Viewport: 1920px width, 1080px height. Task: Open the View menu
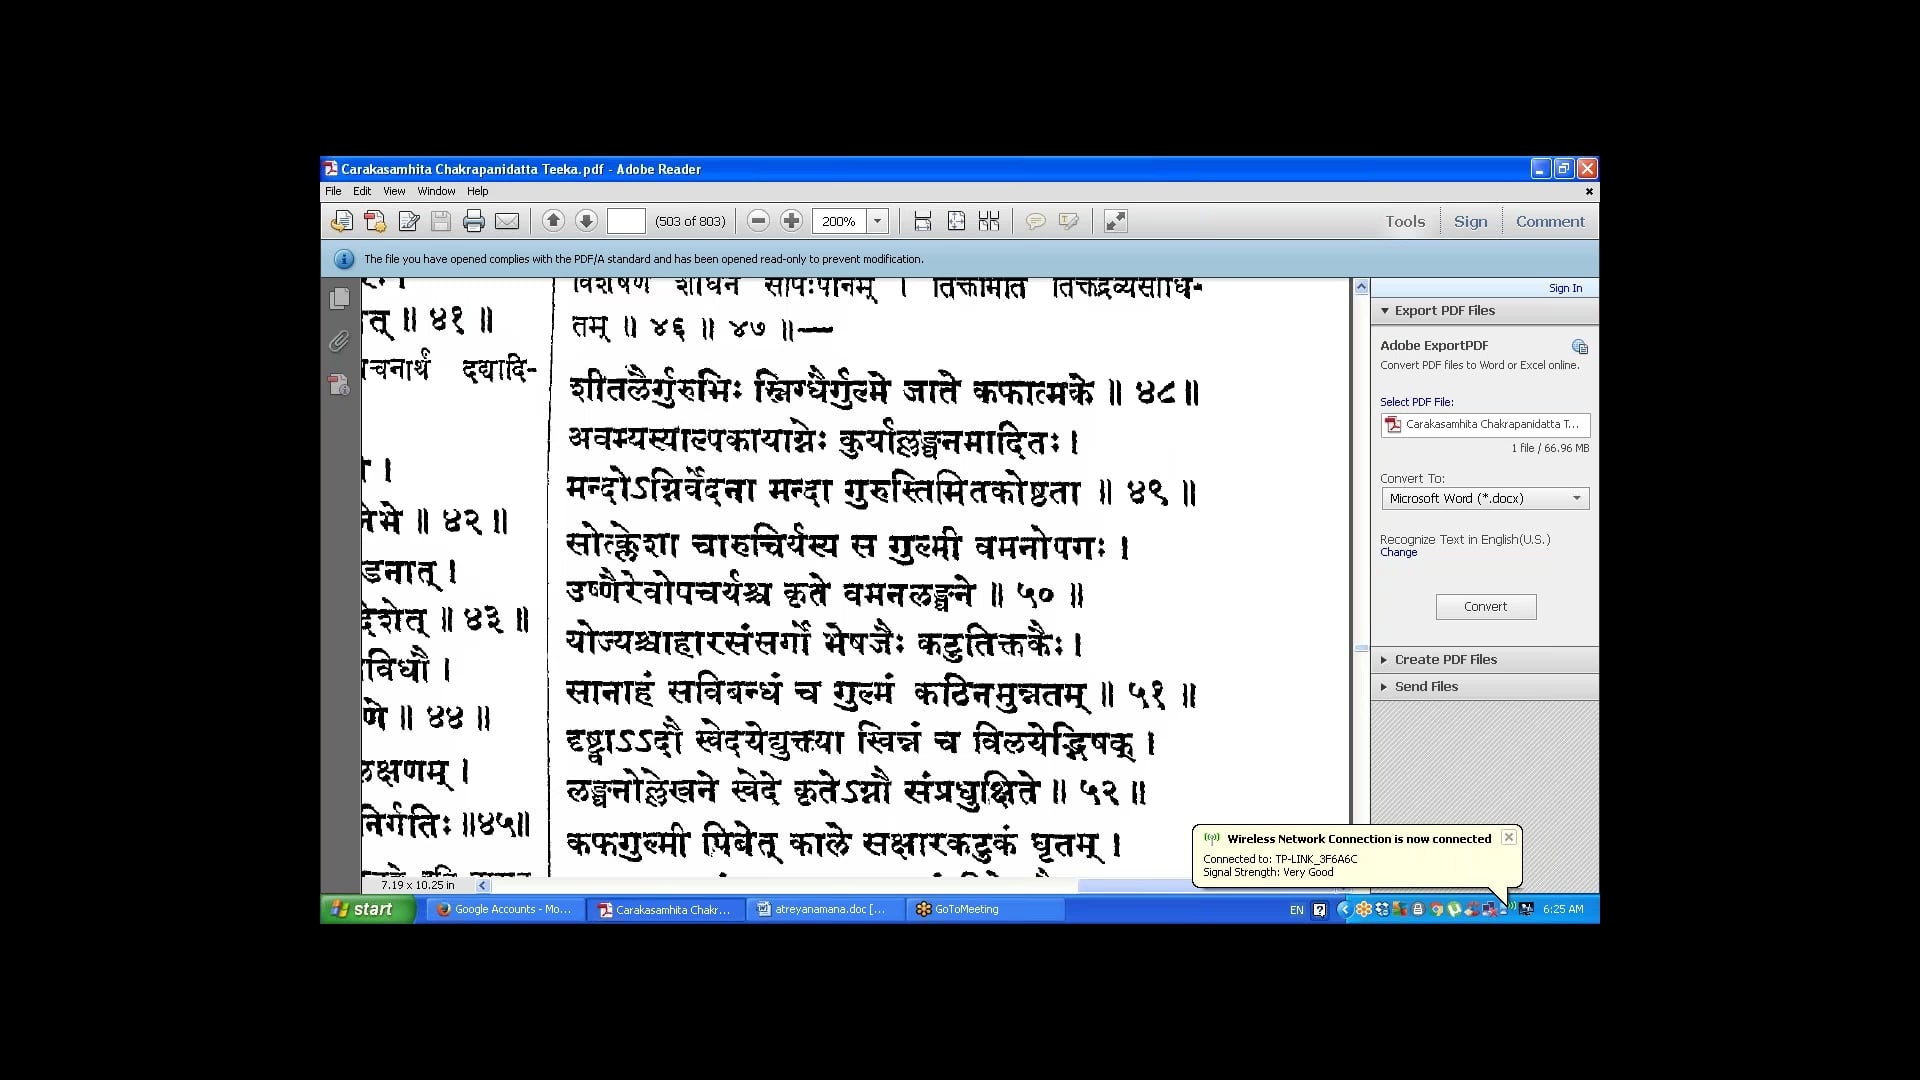tap(394, 191)
